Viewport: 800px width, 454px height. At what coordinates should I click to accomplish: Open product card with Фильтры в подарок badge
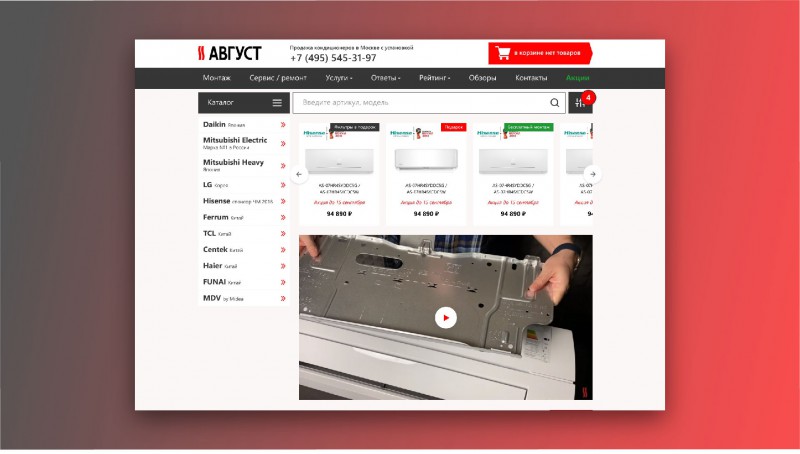tap(339, 174)
